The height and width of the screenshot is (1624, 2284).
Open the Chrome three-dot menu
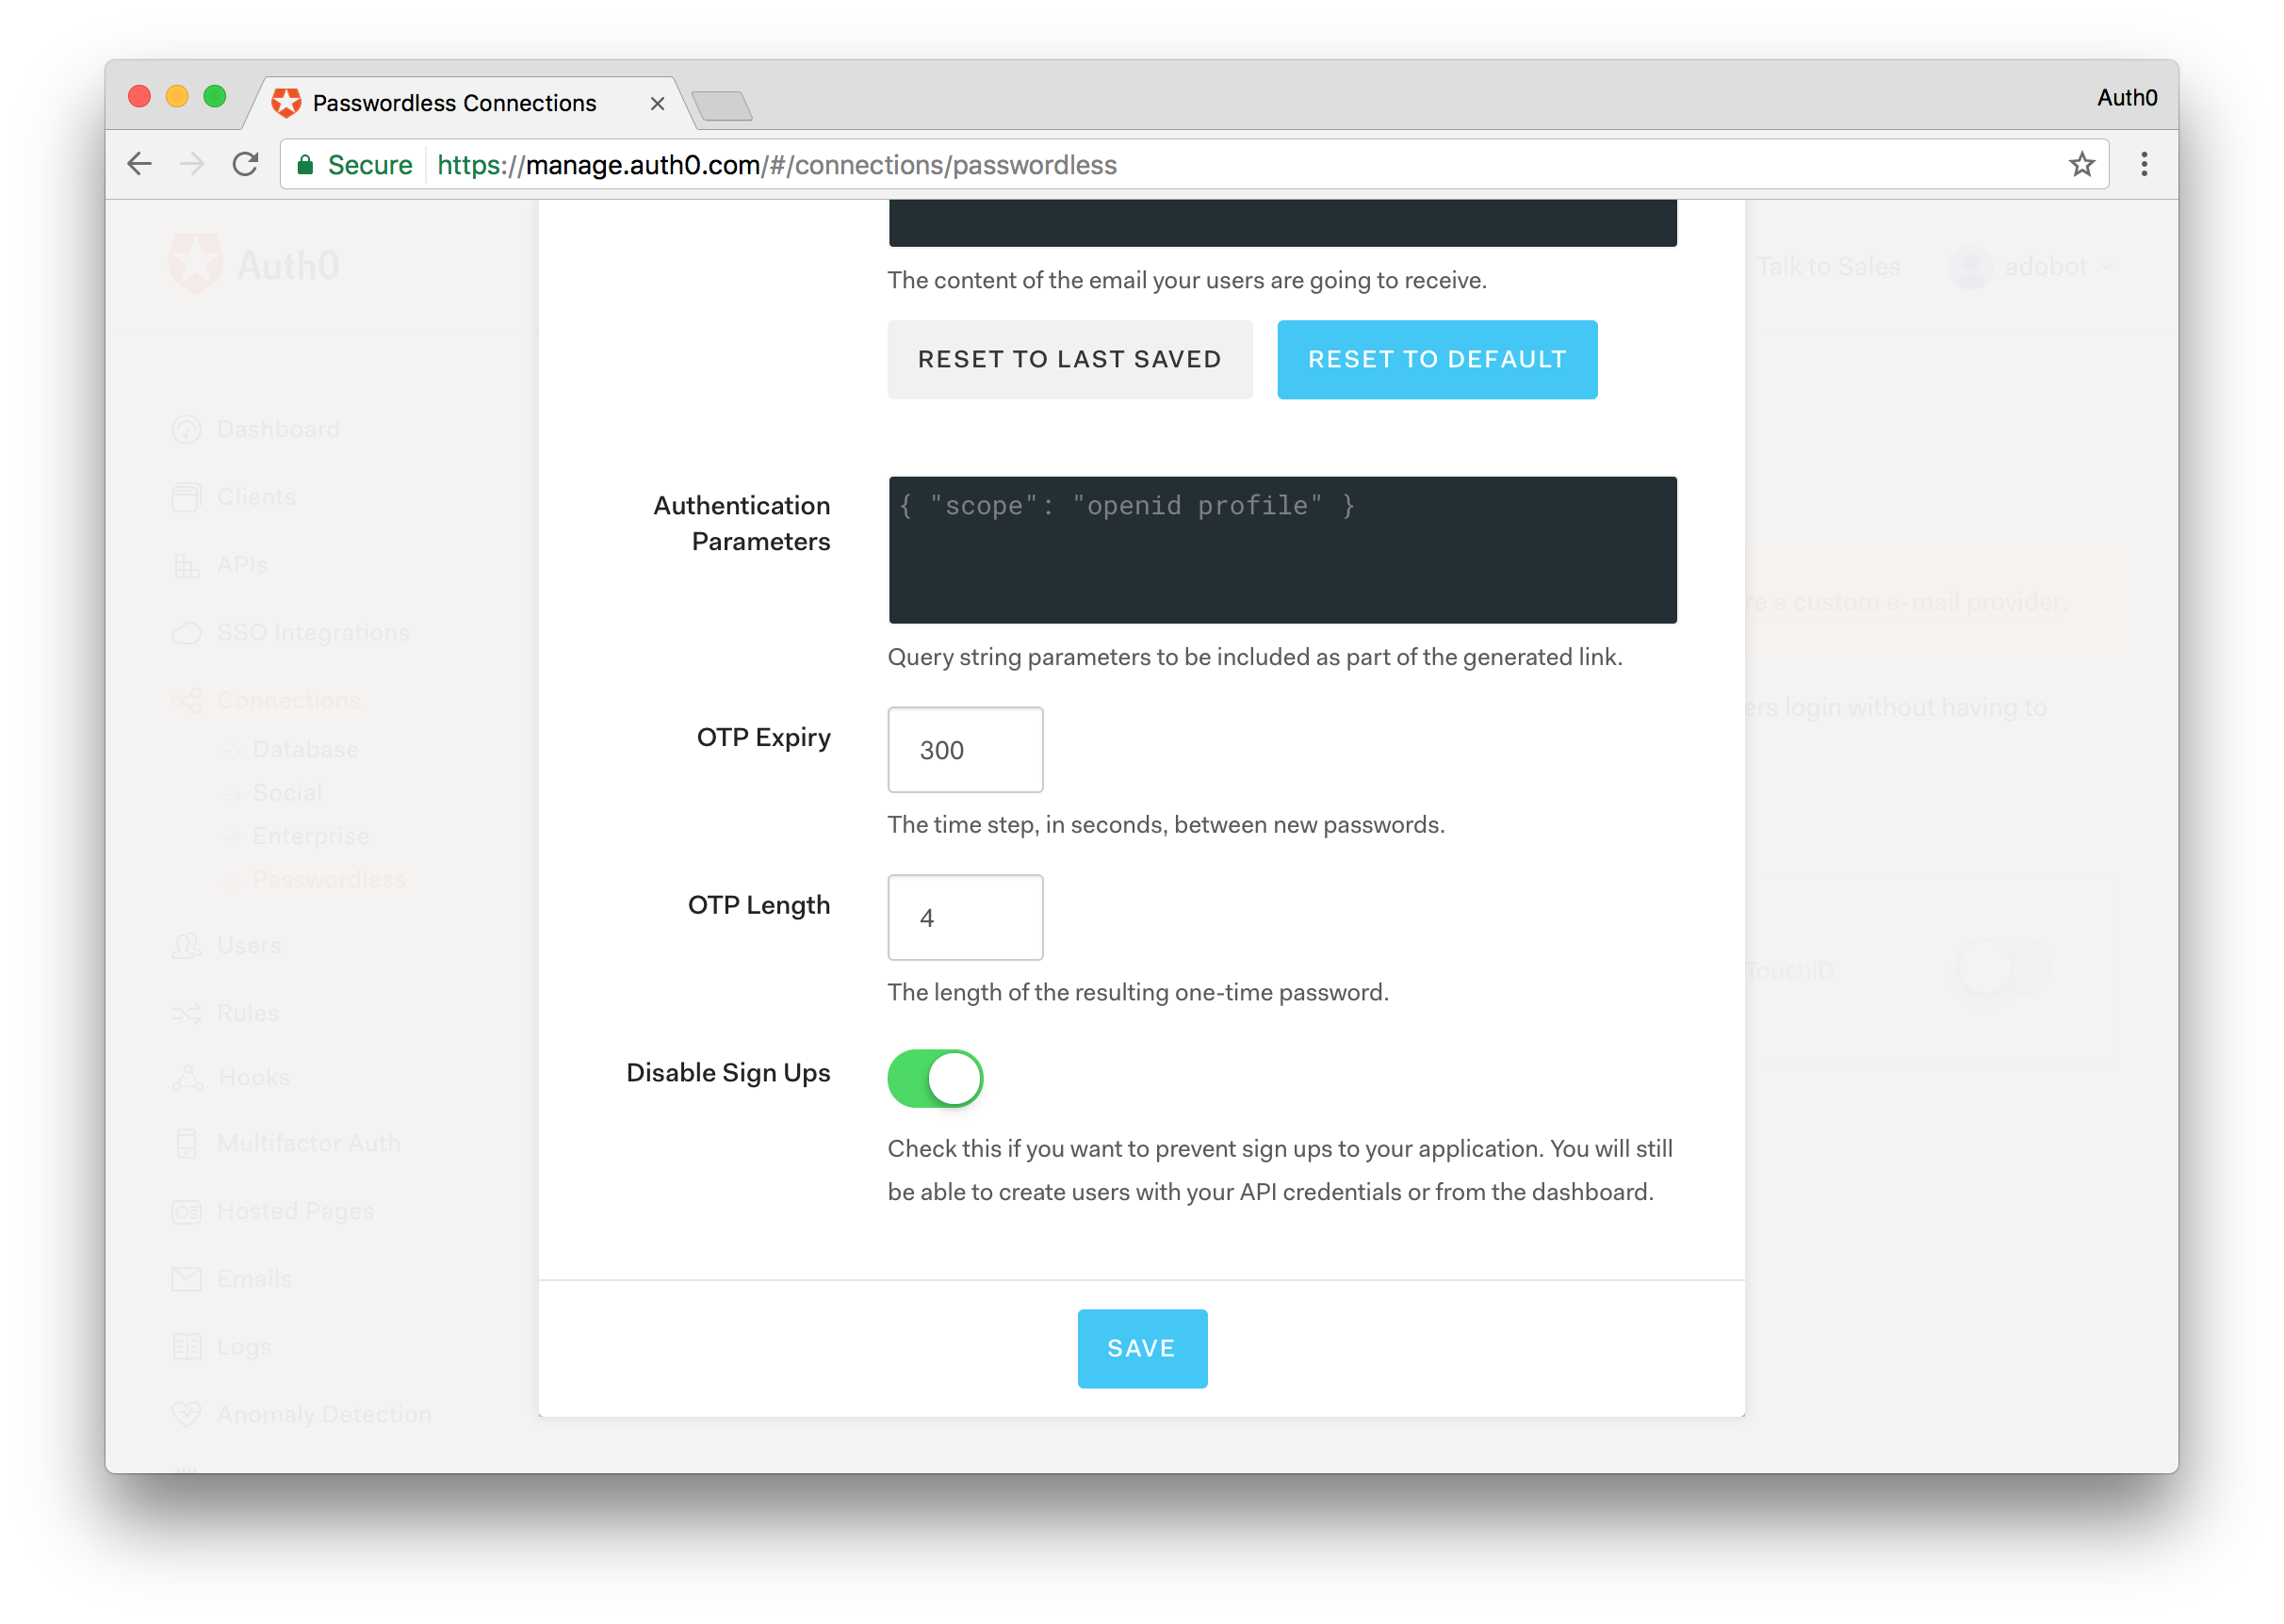point(2144,164)
